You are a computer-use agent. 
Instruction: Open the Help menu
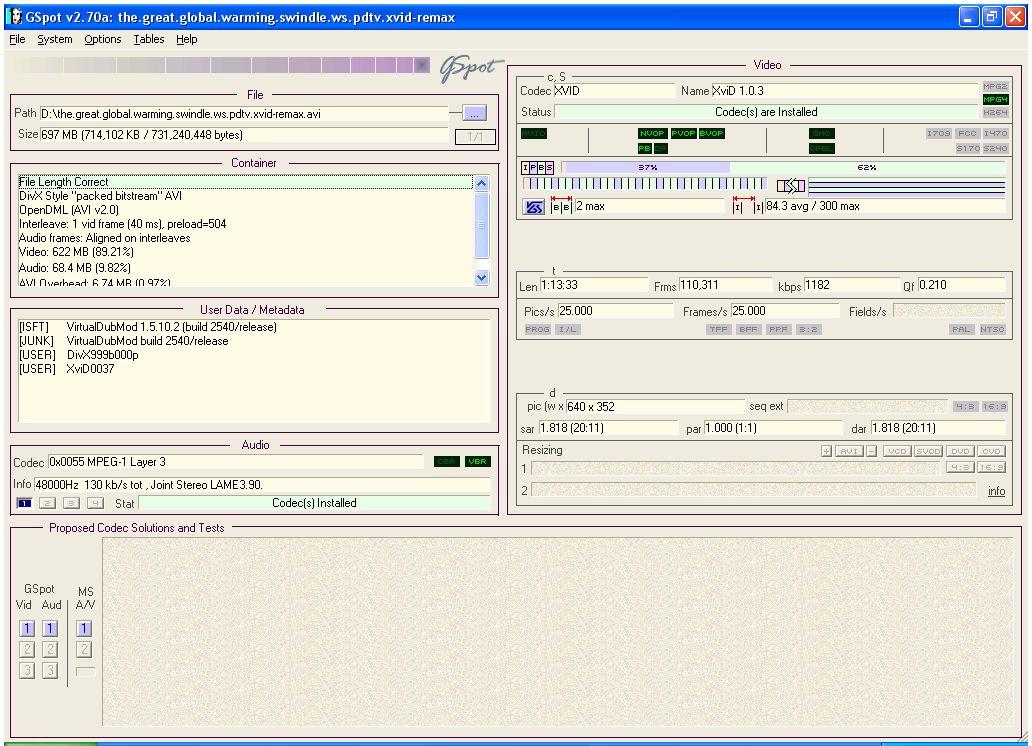(186, 40)
